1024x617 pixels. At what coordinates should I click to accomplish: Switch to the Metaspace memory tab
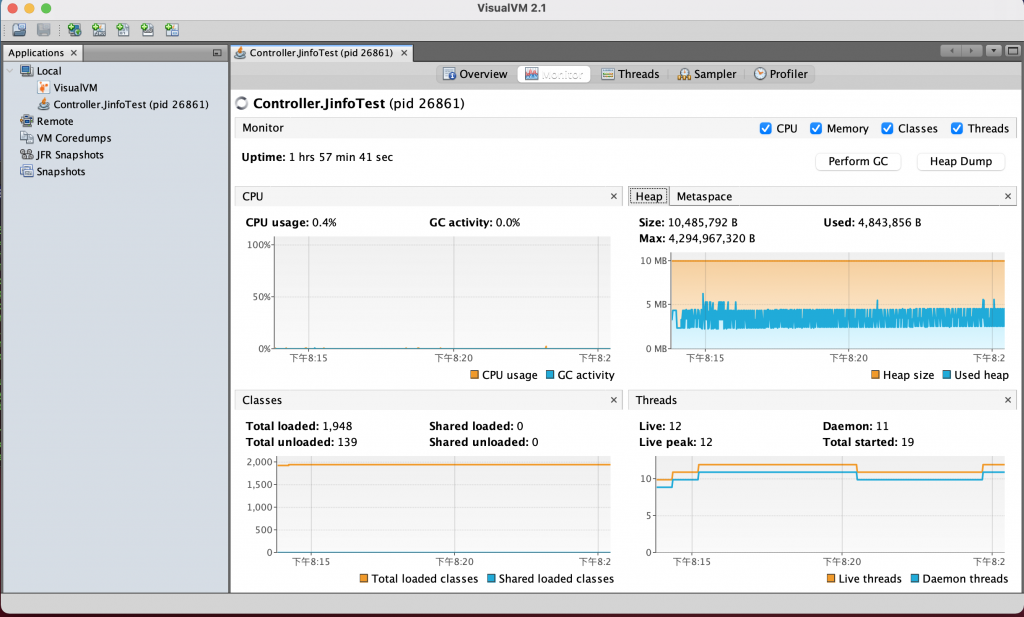tap(704, 197)
